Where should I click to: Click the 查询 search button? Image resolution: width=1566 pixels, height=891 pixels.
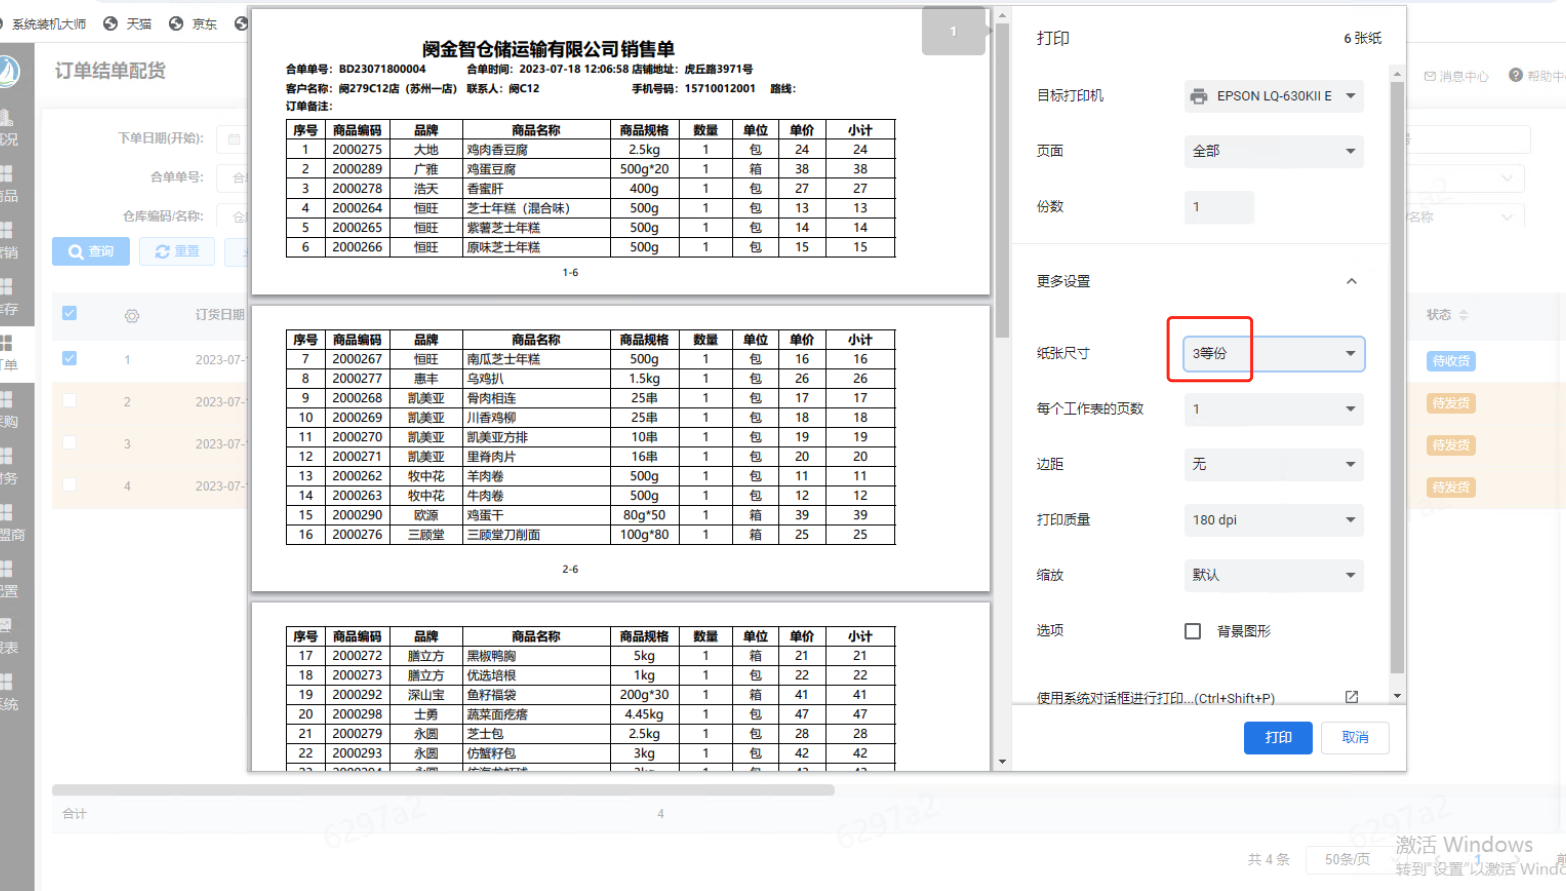tap(91, 252)
